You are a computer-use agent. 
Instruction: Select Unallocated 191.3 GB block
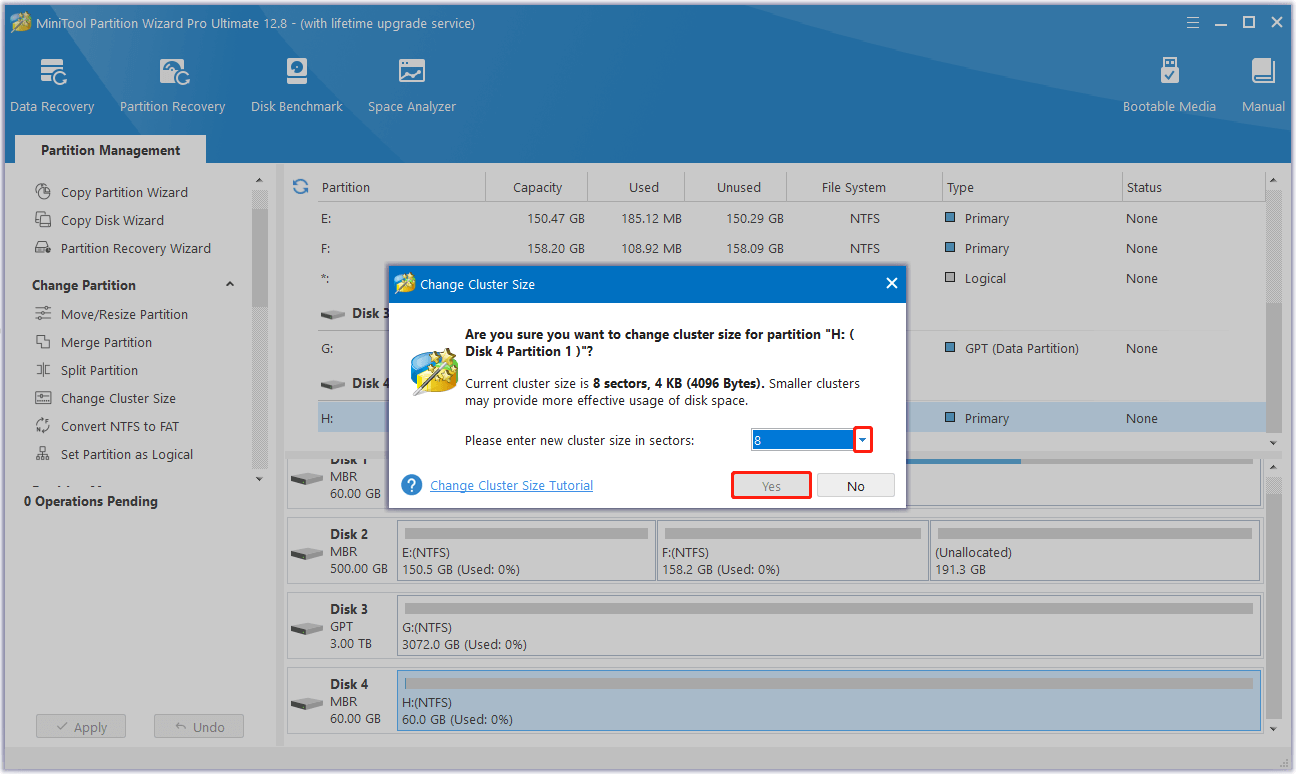1094,550
